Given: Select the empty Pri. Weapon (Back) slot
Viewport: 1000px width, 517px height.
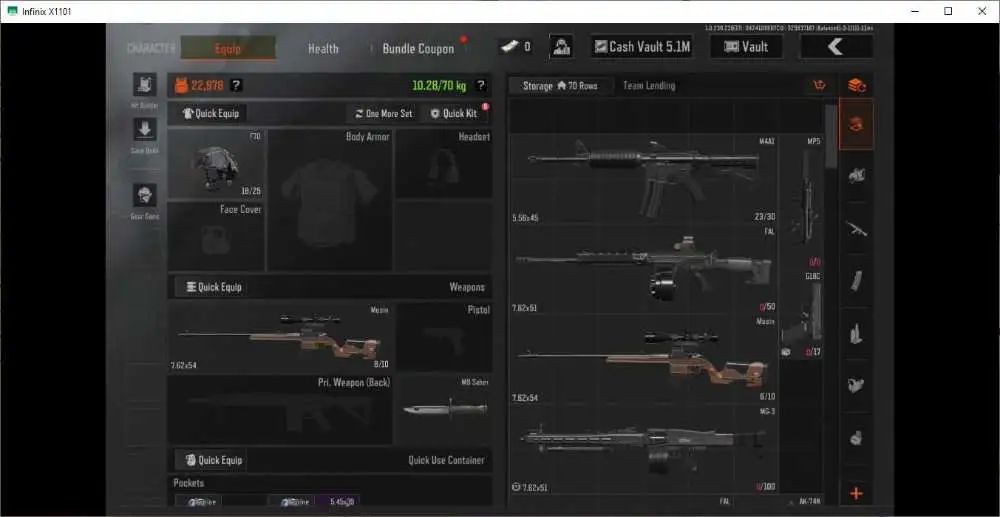Looking at the screenshot, I should 280,410.
